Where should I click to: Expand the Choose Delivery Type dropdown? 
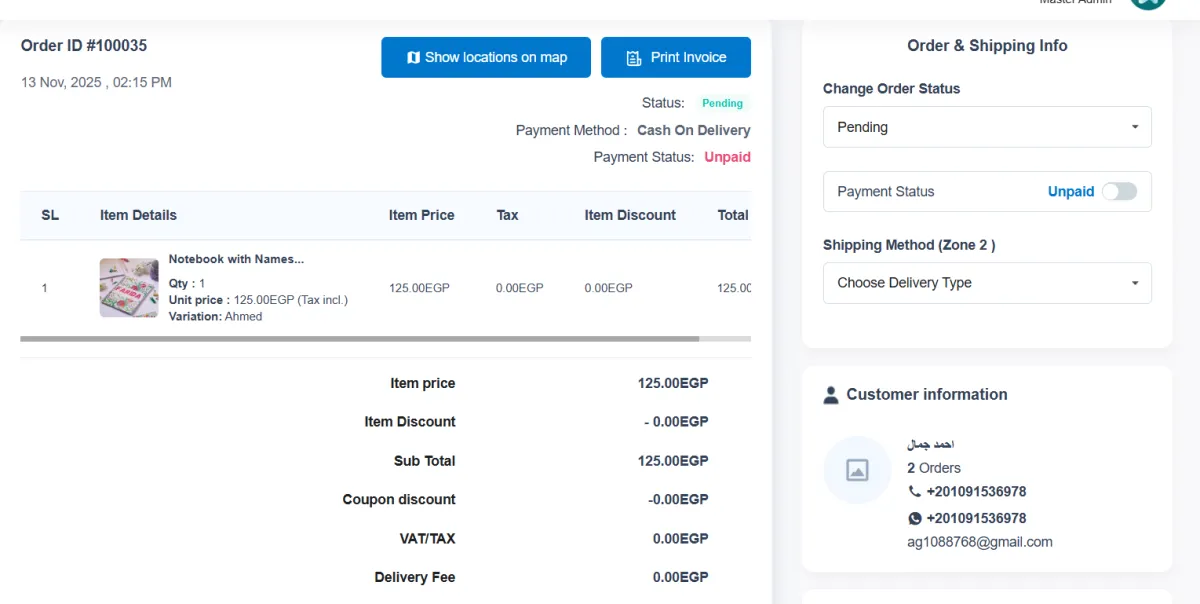[987, 283]
